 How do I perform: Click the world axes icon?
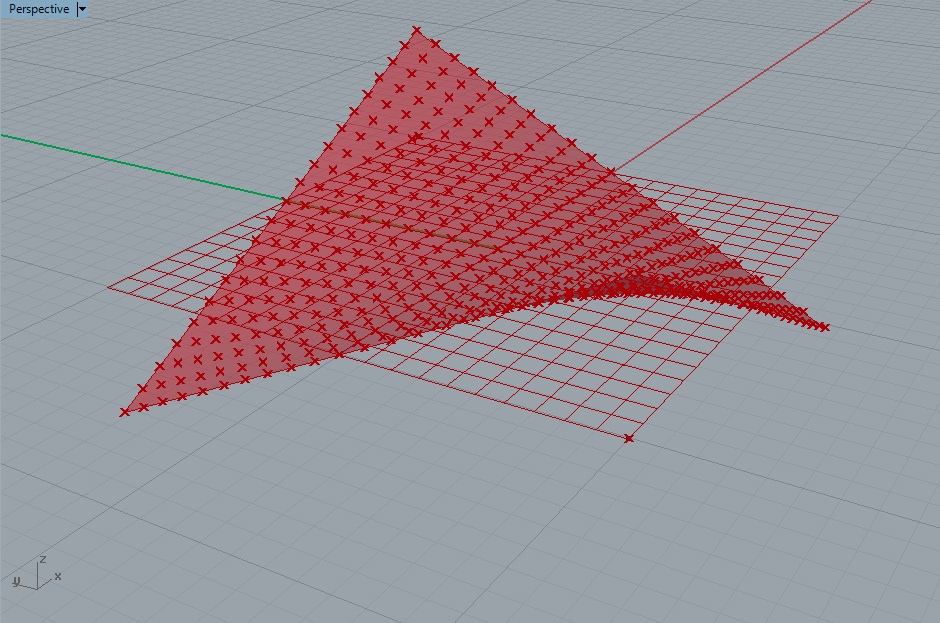pyautogui.click(x=37, y=573)
